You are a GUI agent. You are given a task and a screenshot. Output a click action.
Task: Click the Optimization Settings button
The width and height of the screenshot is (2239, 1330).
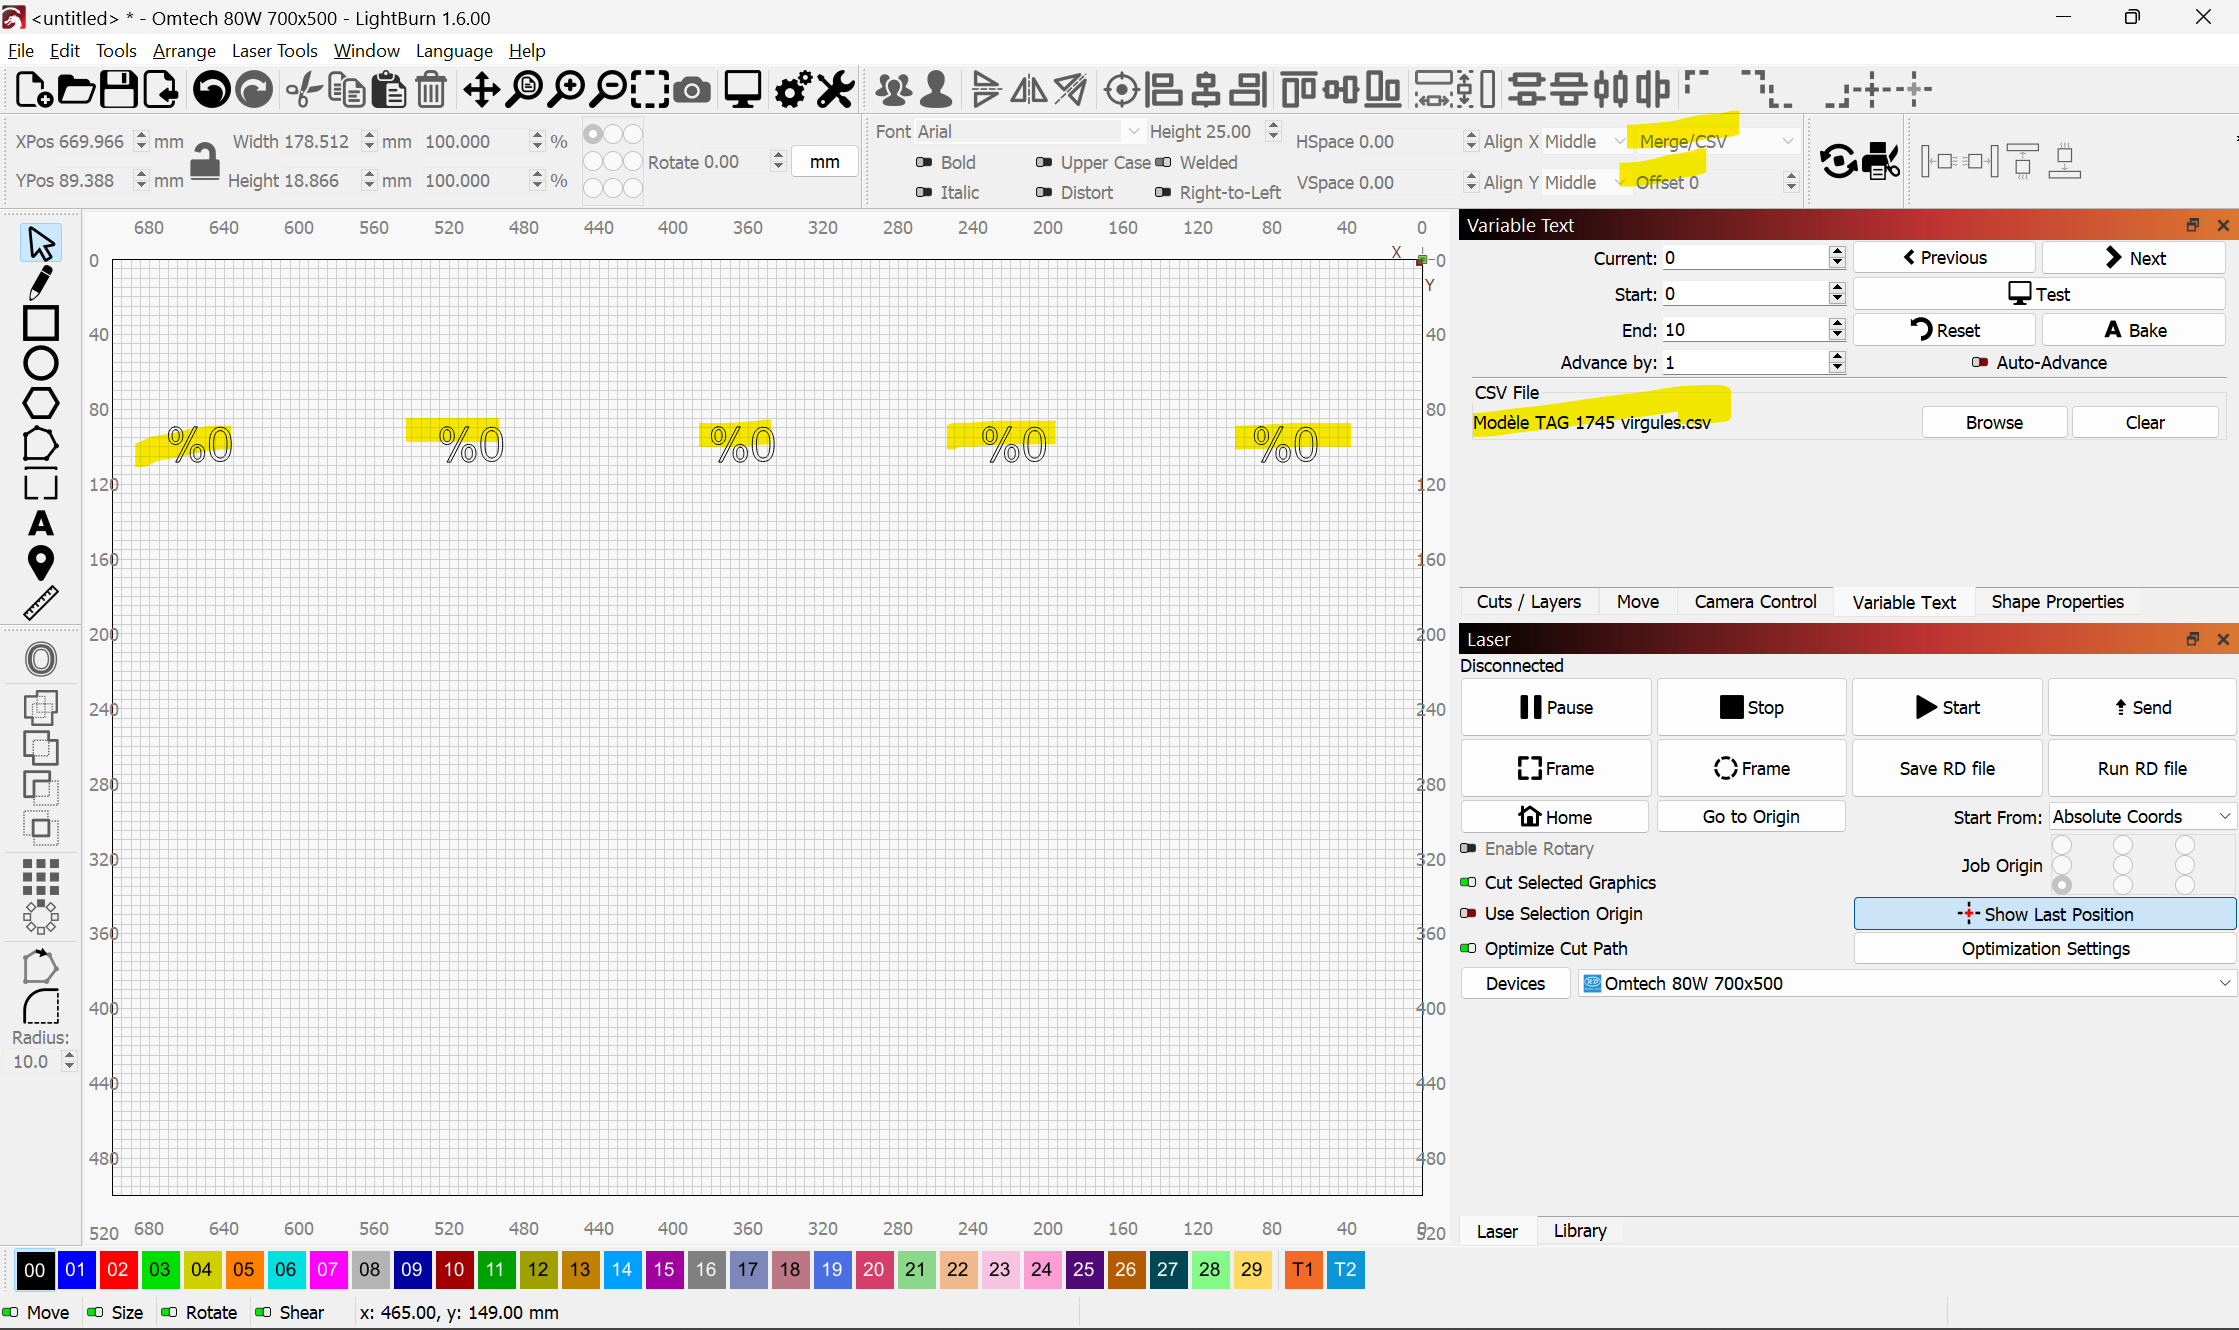pyautogui.click(x=2045, y=948)
